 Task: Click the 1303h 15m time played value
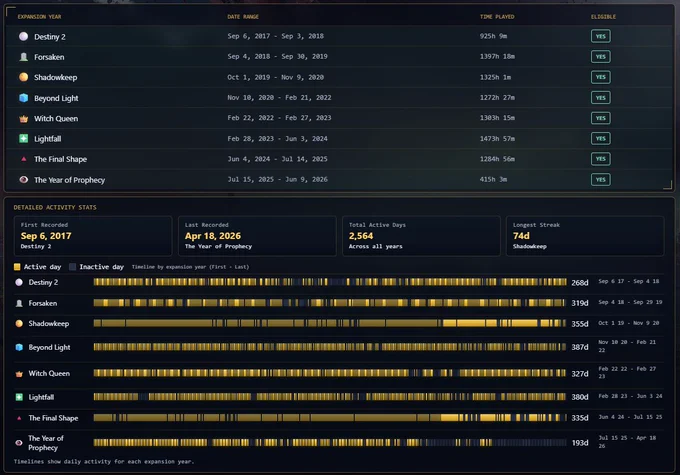(497, 118)
